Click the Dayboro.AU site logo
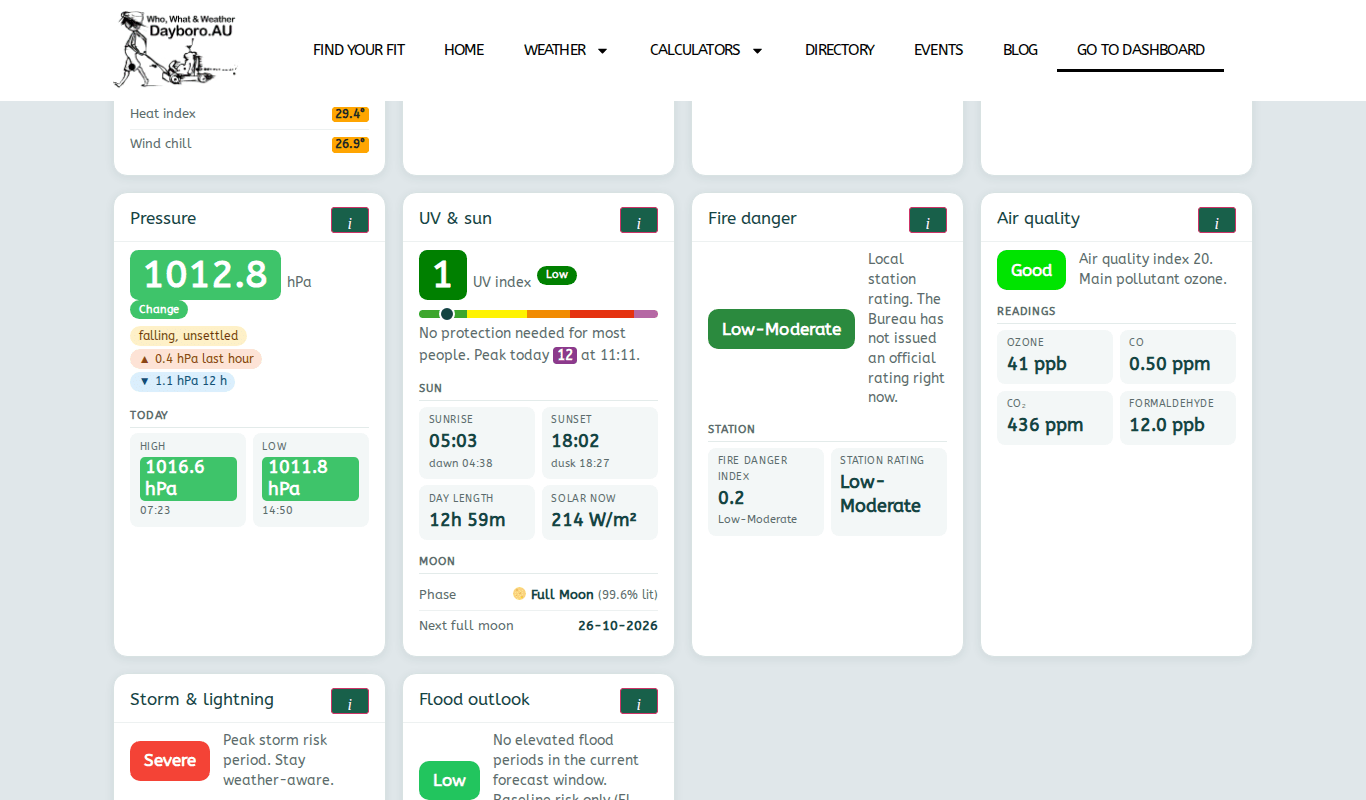 click(x=175, y=49)
